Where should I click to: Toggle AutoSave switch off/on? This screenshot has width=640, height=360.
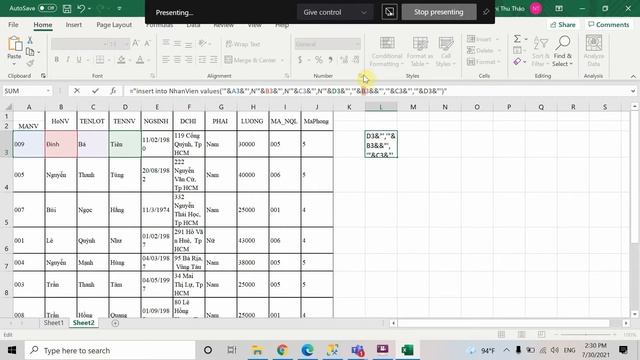47,8
